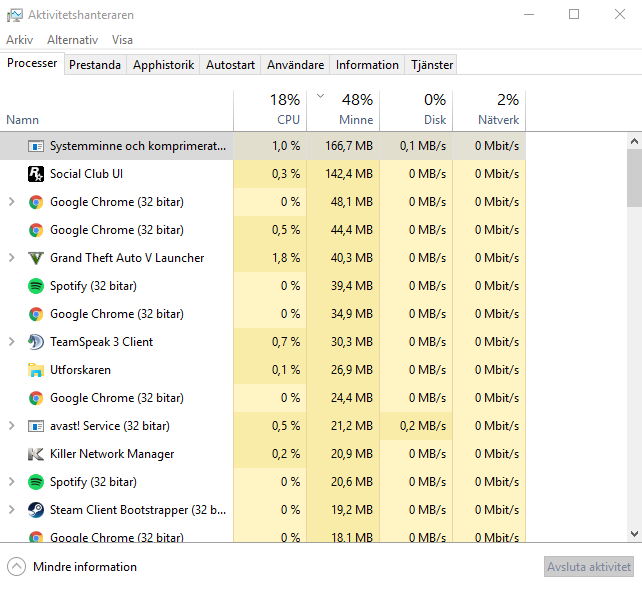Click the avast! Service icon
This screenshot has height=591, width=642.
(35, 426)
